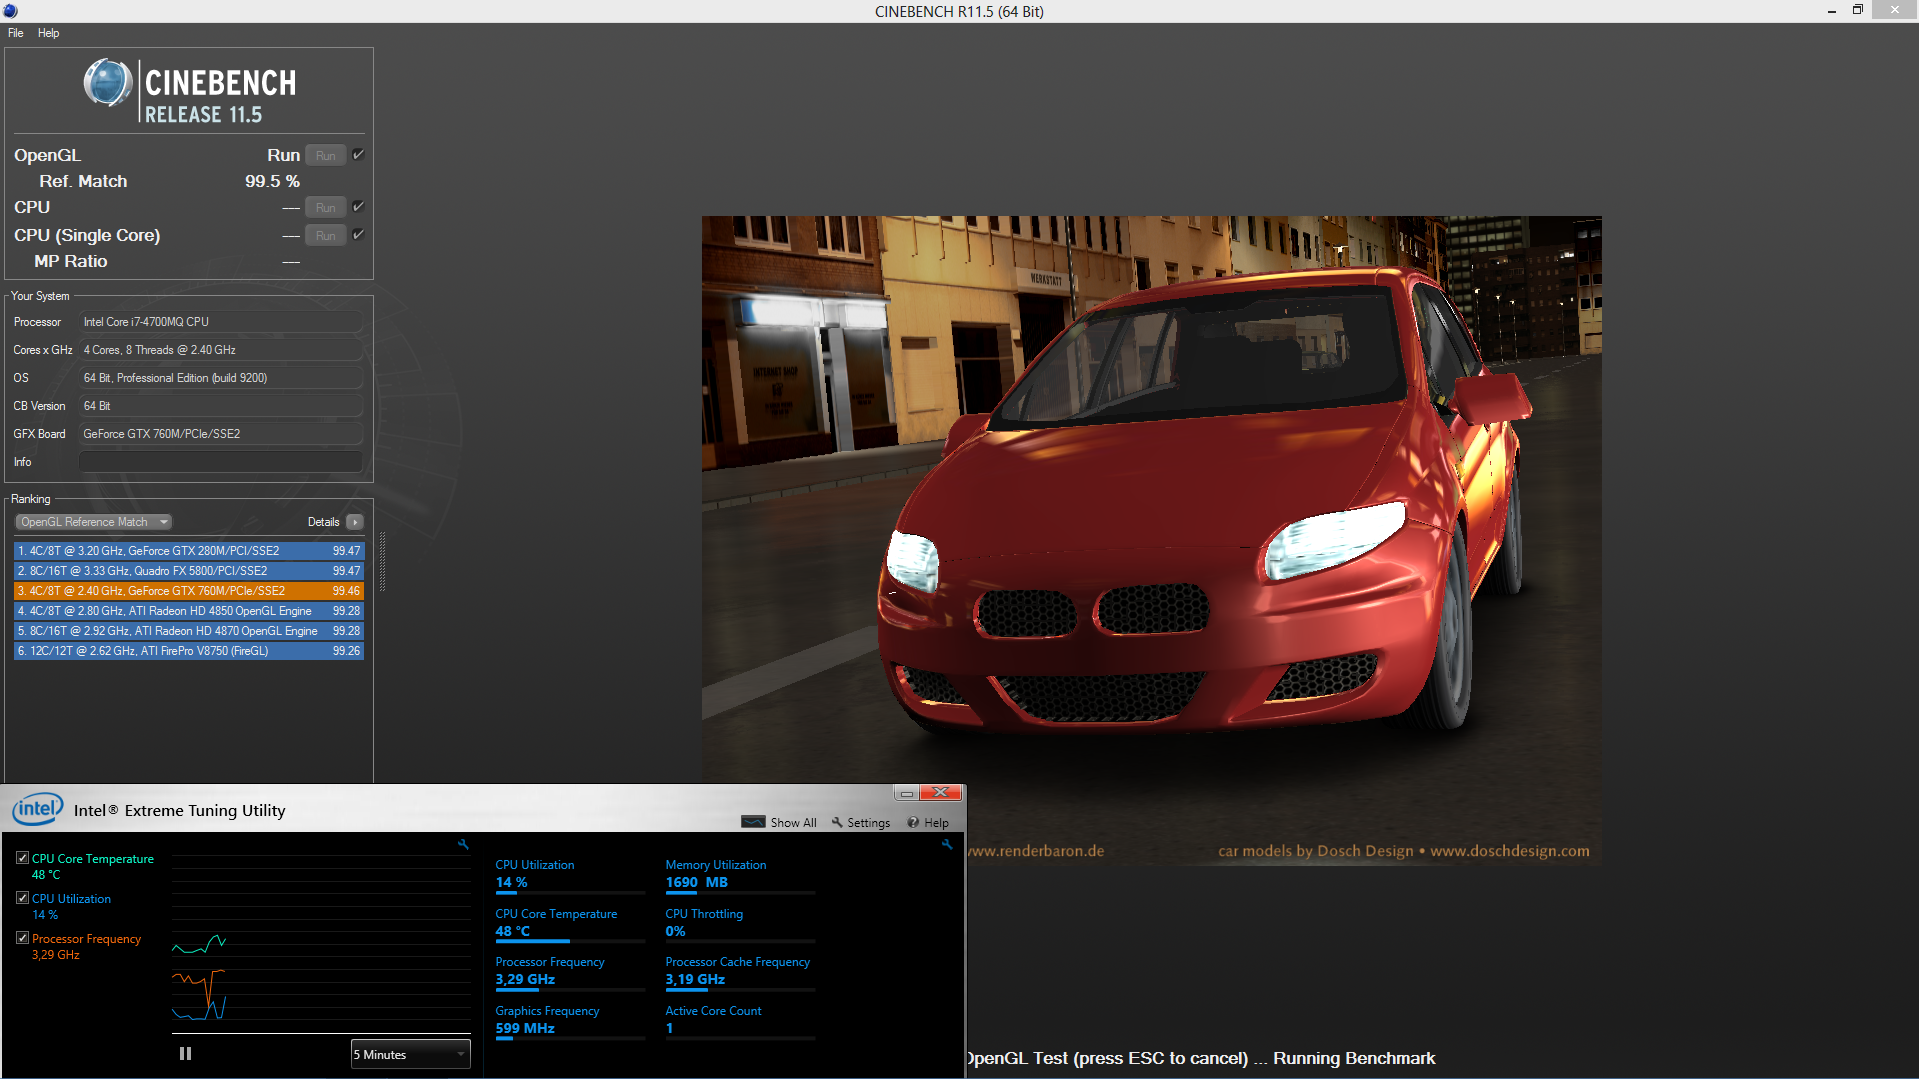Click the Ref. Match 99.5 % score
Screen dimensions: 1919x1079
point(272,182)
